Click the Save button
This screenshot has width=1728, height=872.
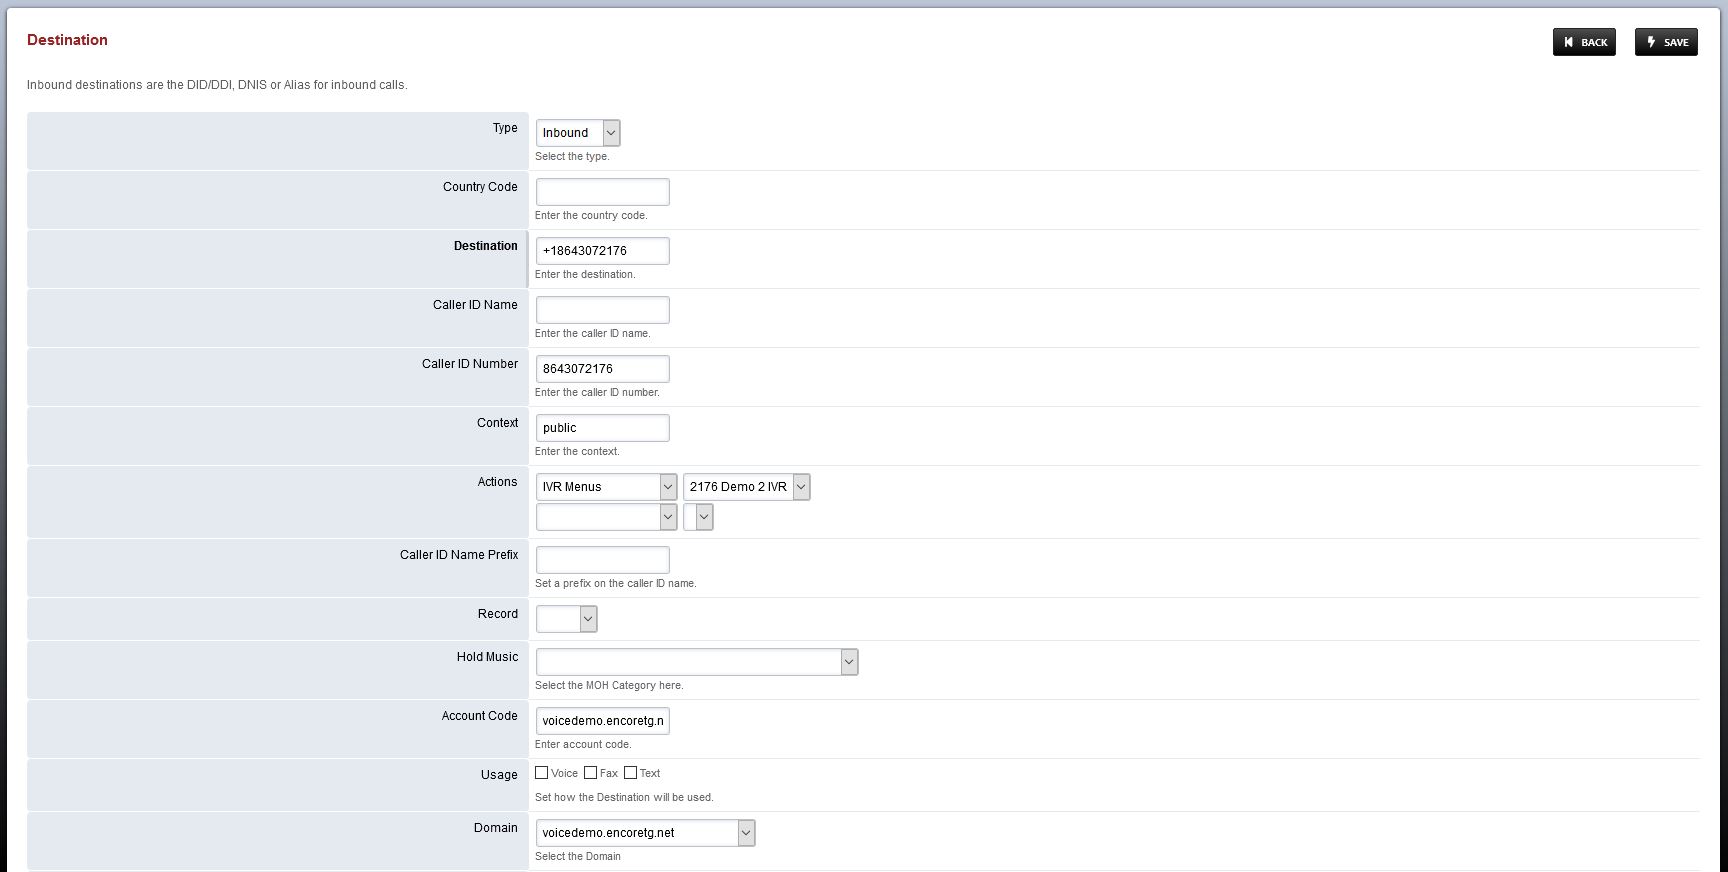[1666, 42]
